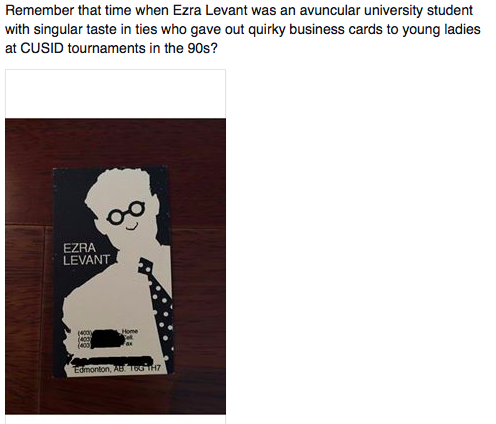Click the polka-dot tie illustration

point(158,305)
